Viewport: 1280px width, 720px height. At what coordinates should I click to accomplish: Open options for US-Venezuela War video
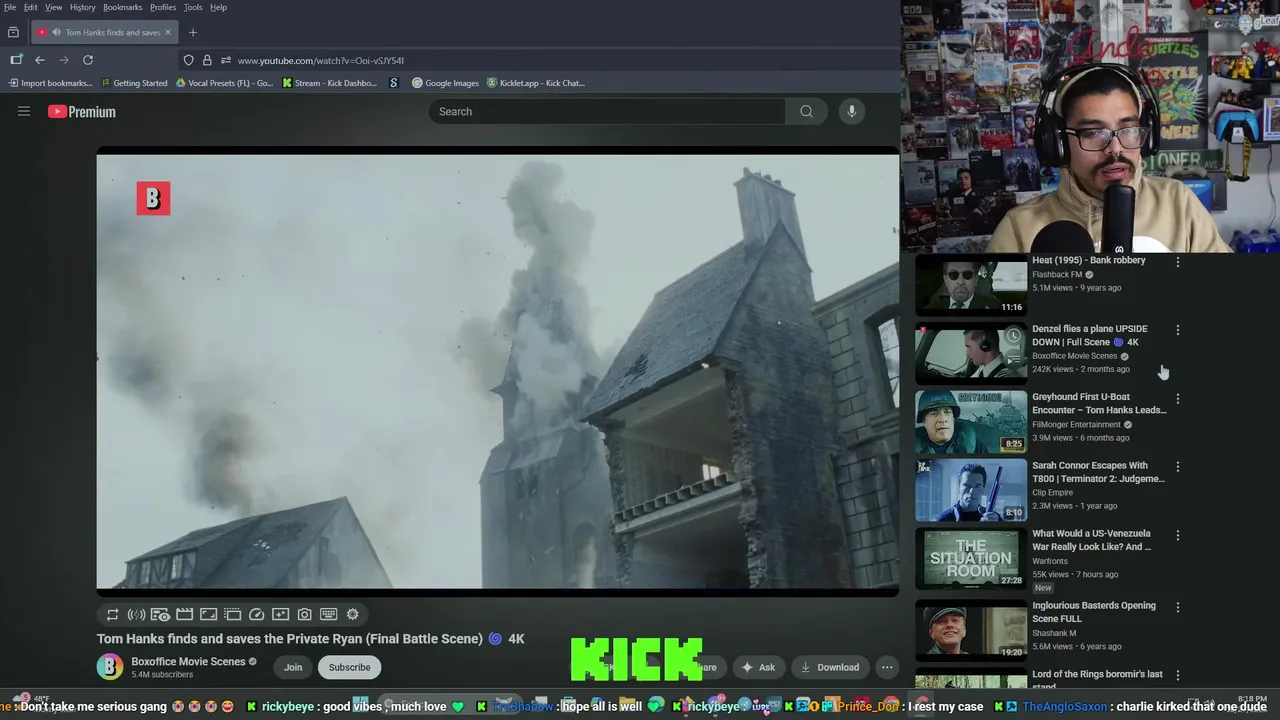coord(1177,536)
